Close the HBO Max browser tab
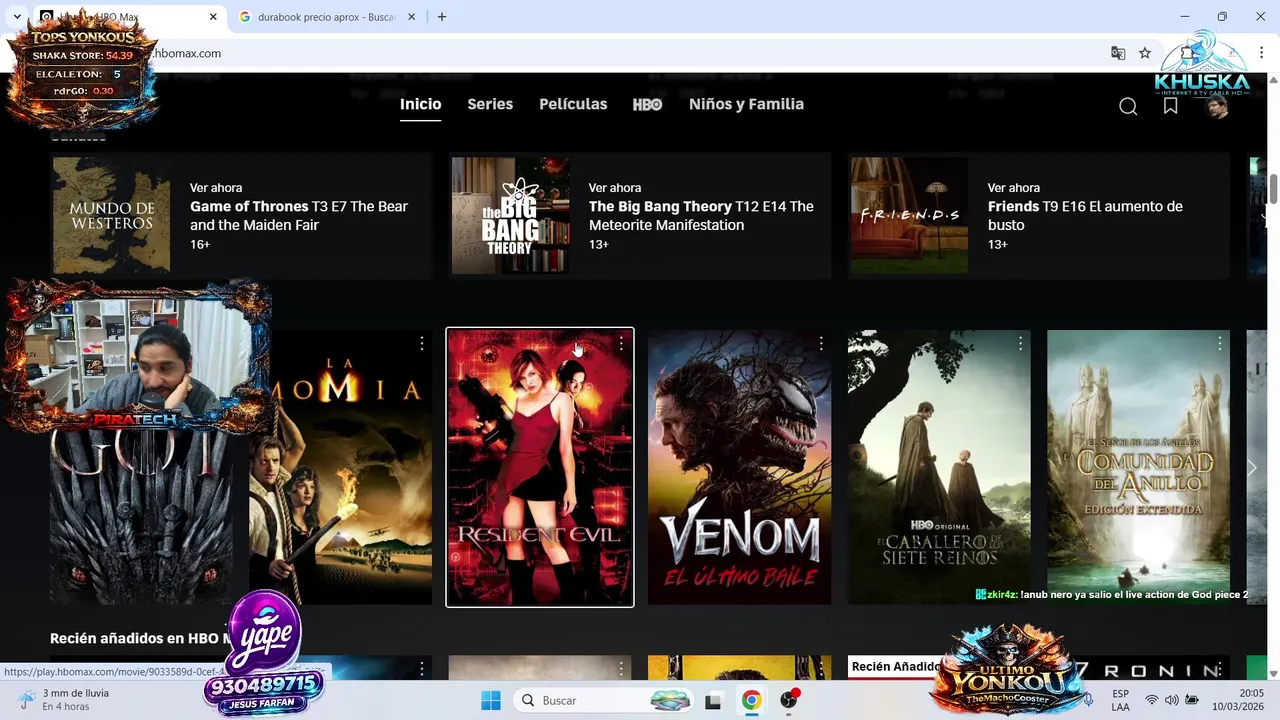1280x720 pixels. tap(213, 17)
